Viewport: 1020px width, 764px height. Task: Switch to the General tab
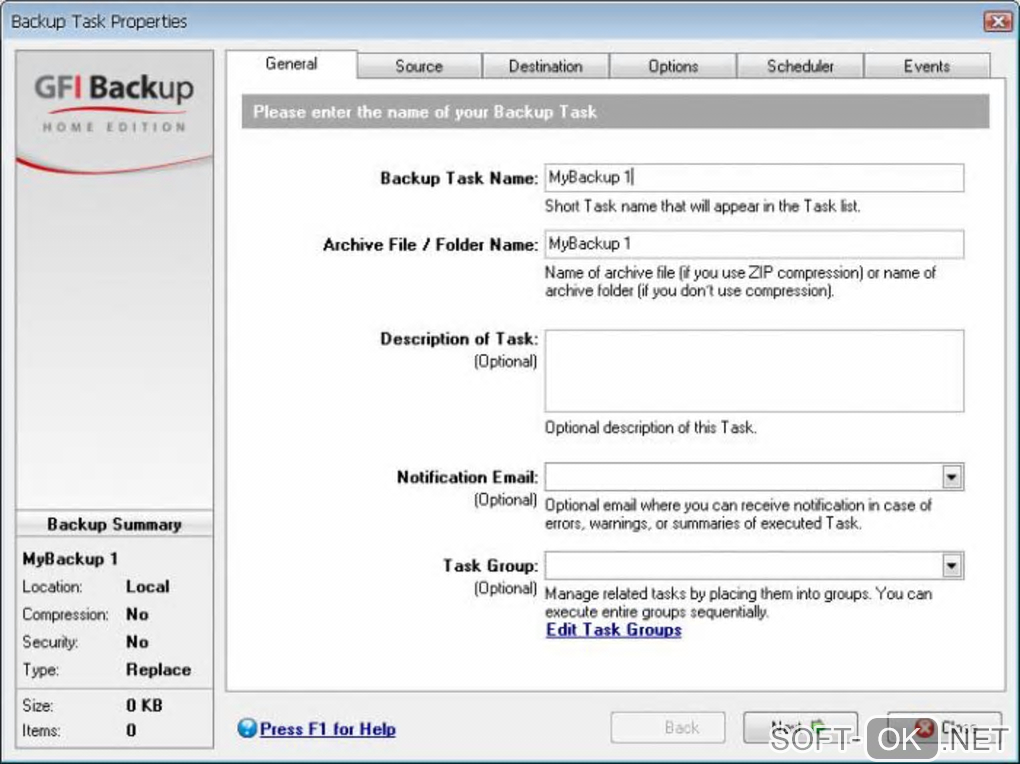(x=291, y=64)
